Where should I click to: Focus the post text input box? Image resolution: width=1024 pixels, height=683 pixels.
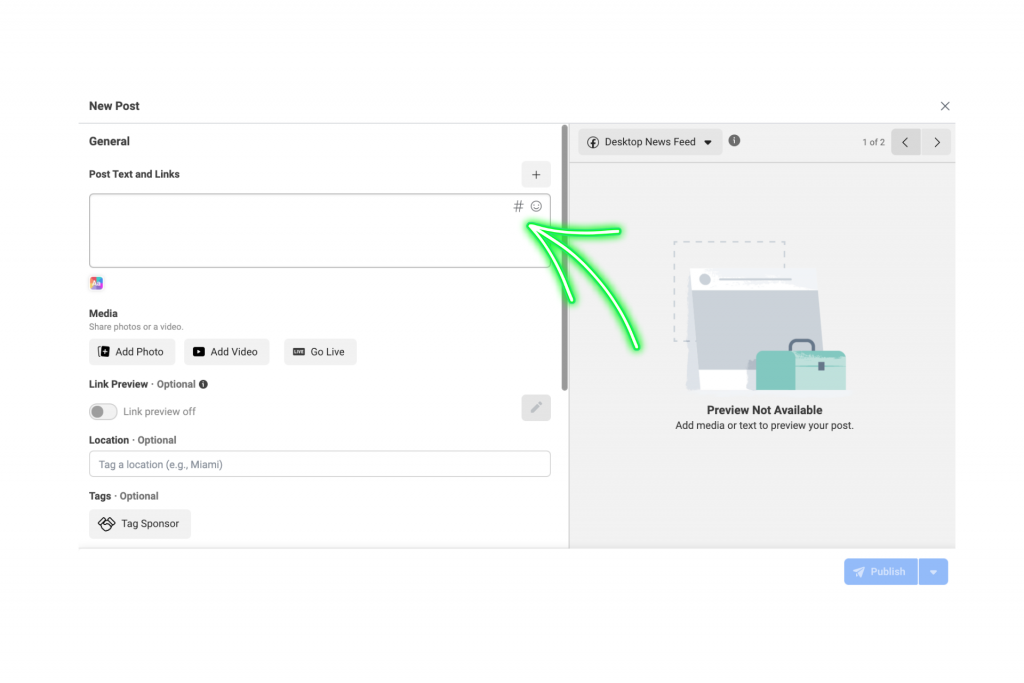point(319,230)
